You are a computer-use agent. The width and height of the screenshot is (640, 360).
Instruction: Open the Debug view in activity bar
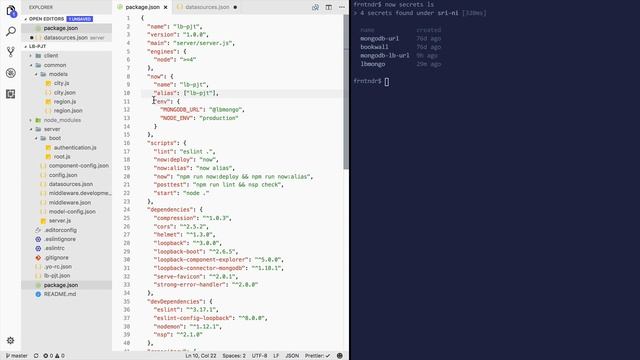[11, 73]
